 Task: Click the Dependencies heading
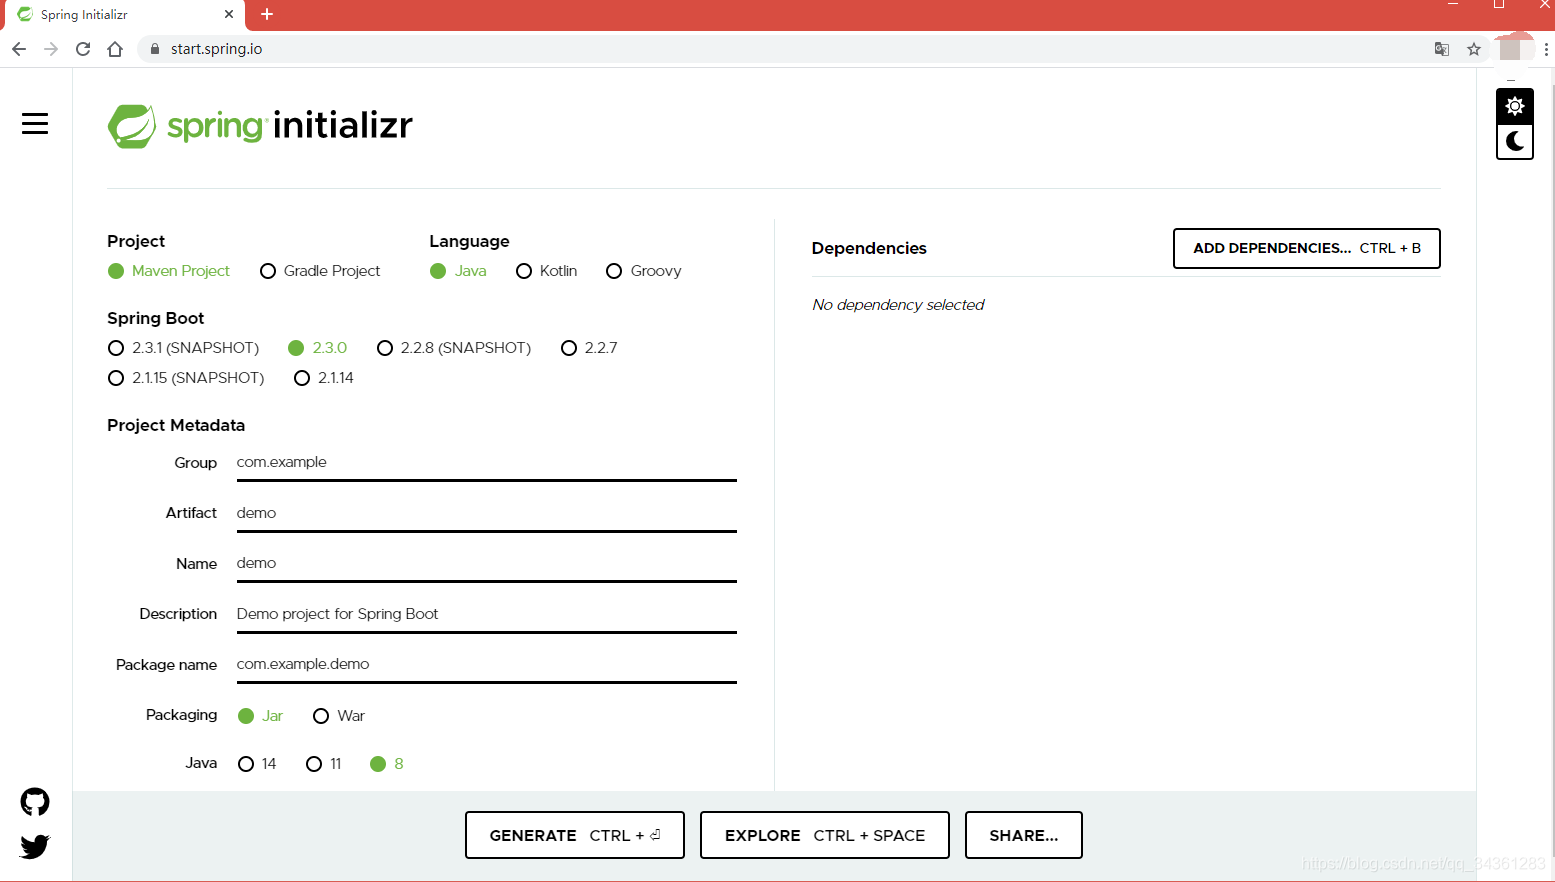click(x=869, y=248)
